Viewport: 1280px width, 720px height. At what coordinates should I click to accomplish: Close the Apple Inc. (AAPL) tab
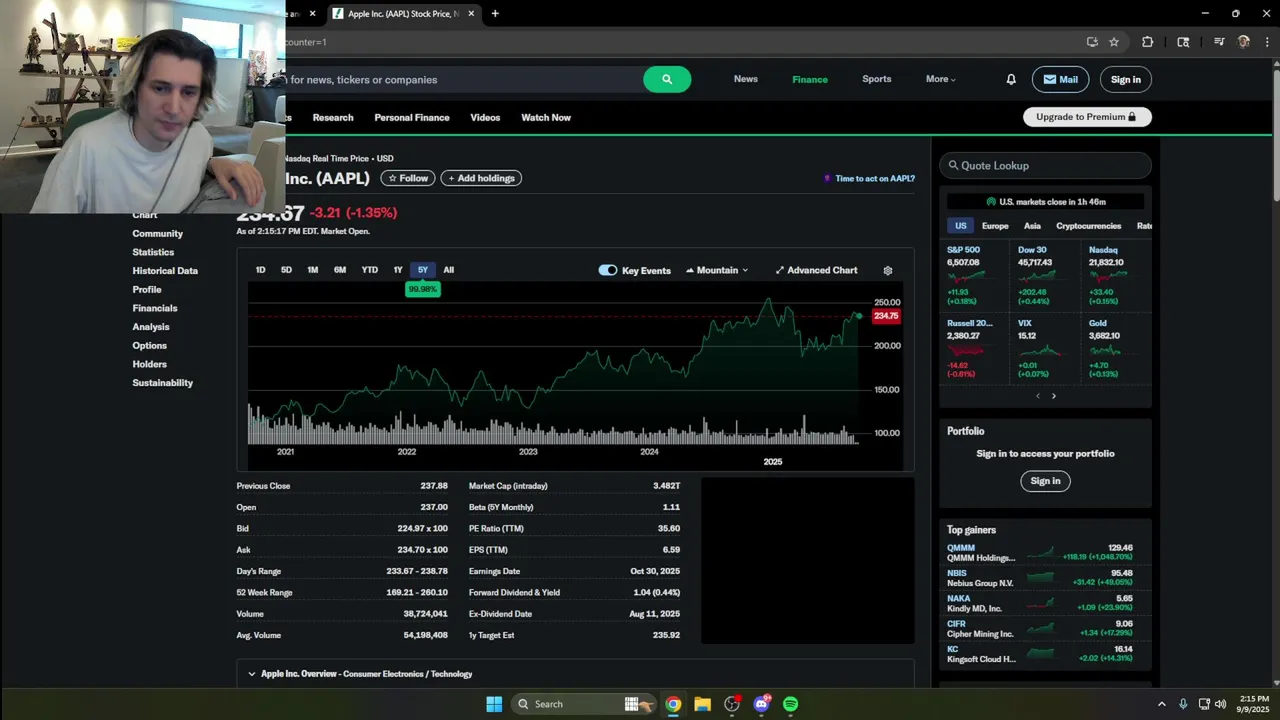click(x=471, y=13)
